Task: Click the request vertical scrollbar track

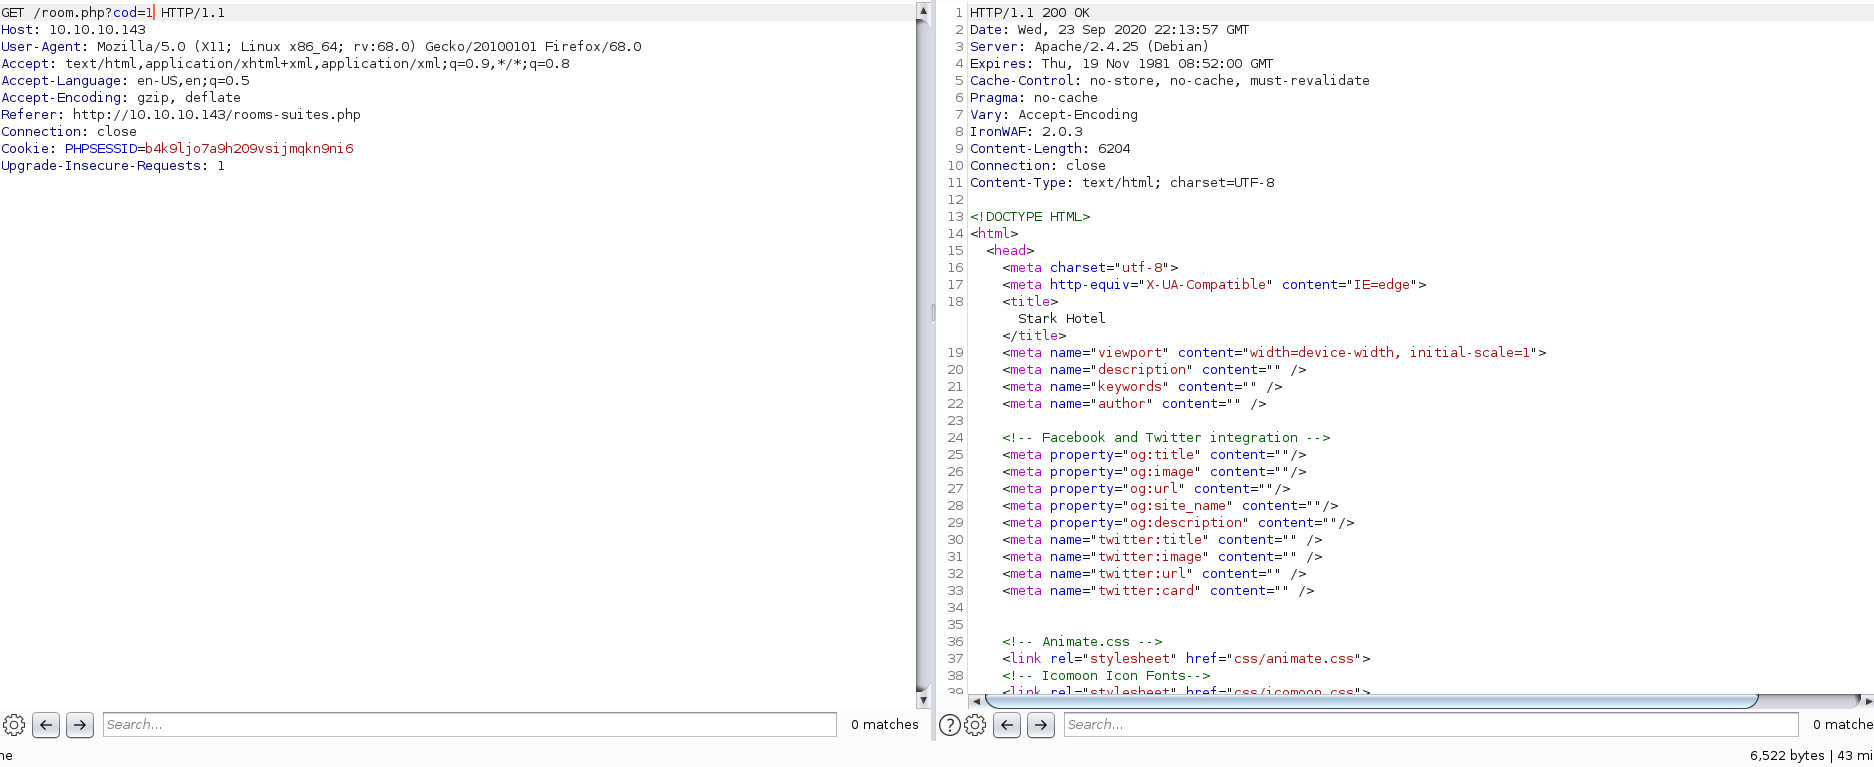Action: tap(923, 350)
